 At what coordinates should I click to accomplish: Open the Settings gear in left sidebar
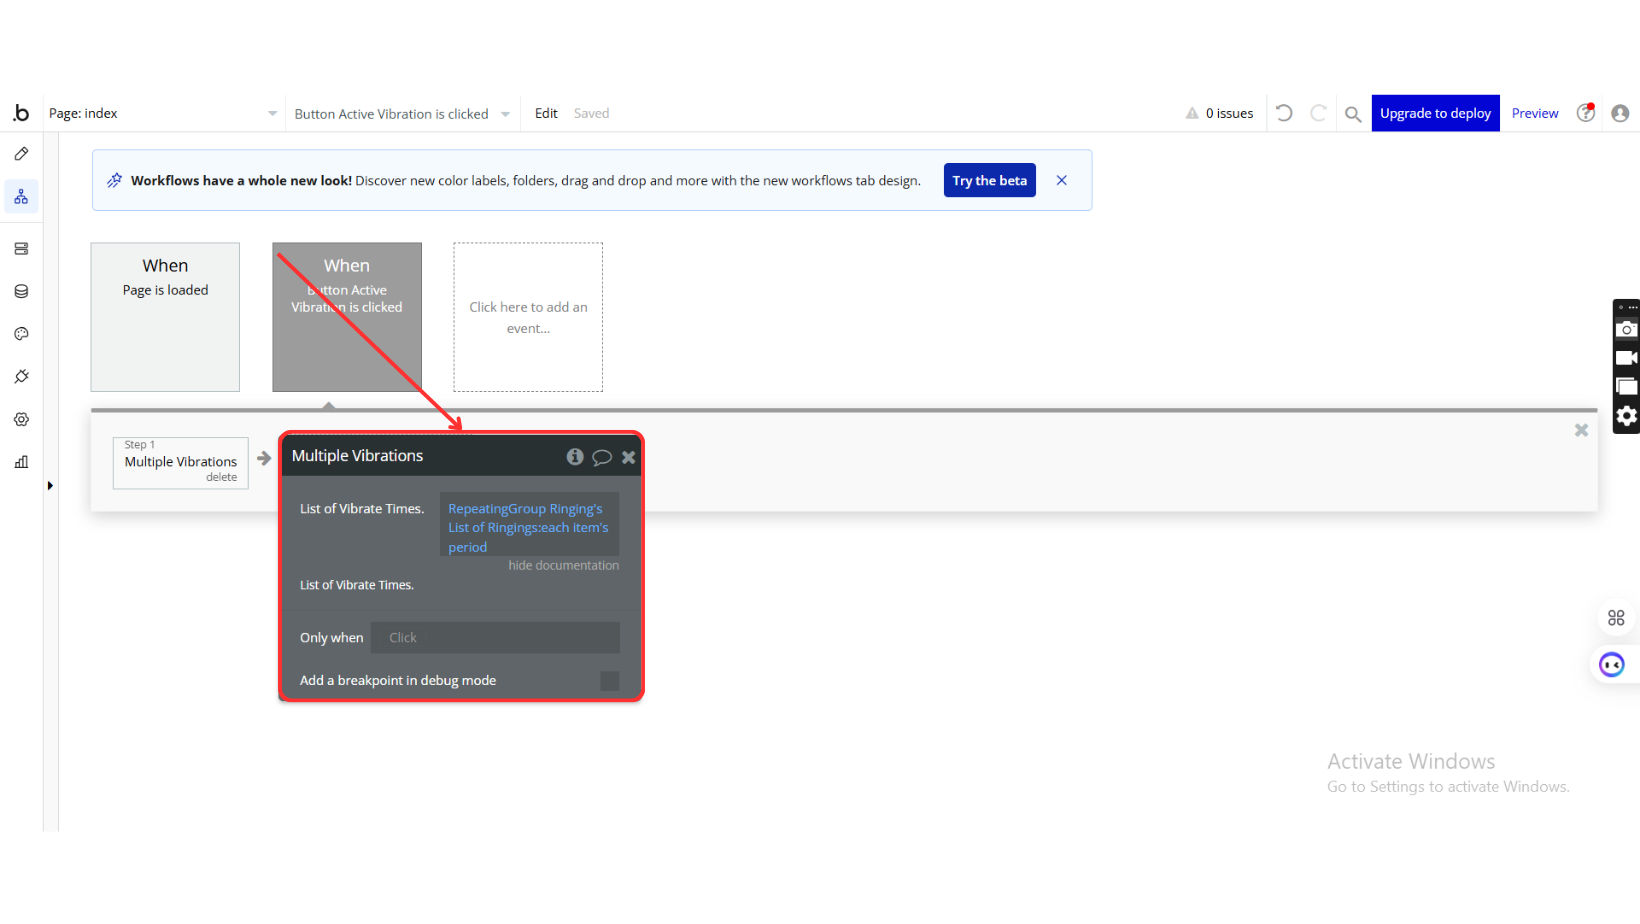tap(21, 420)
